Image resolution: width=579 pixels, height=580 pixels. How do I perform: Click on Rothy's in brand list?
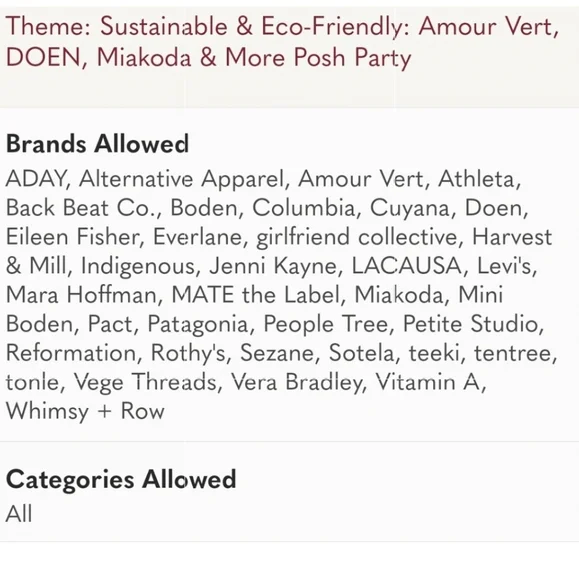pos(188,353)
